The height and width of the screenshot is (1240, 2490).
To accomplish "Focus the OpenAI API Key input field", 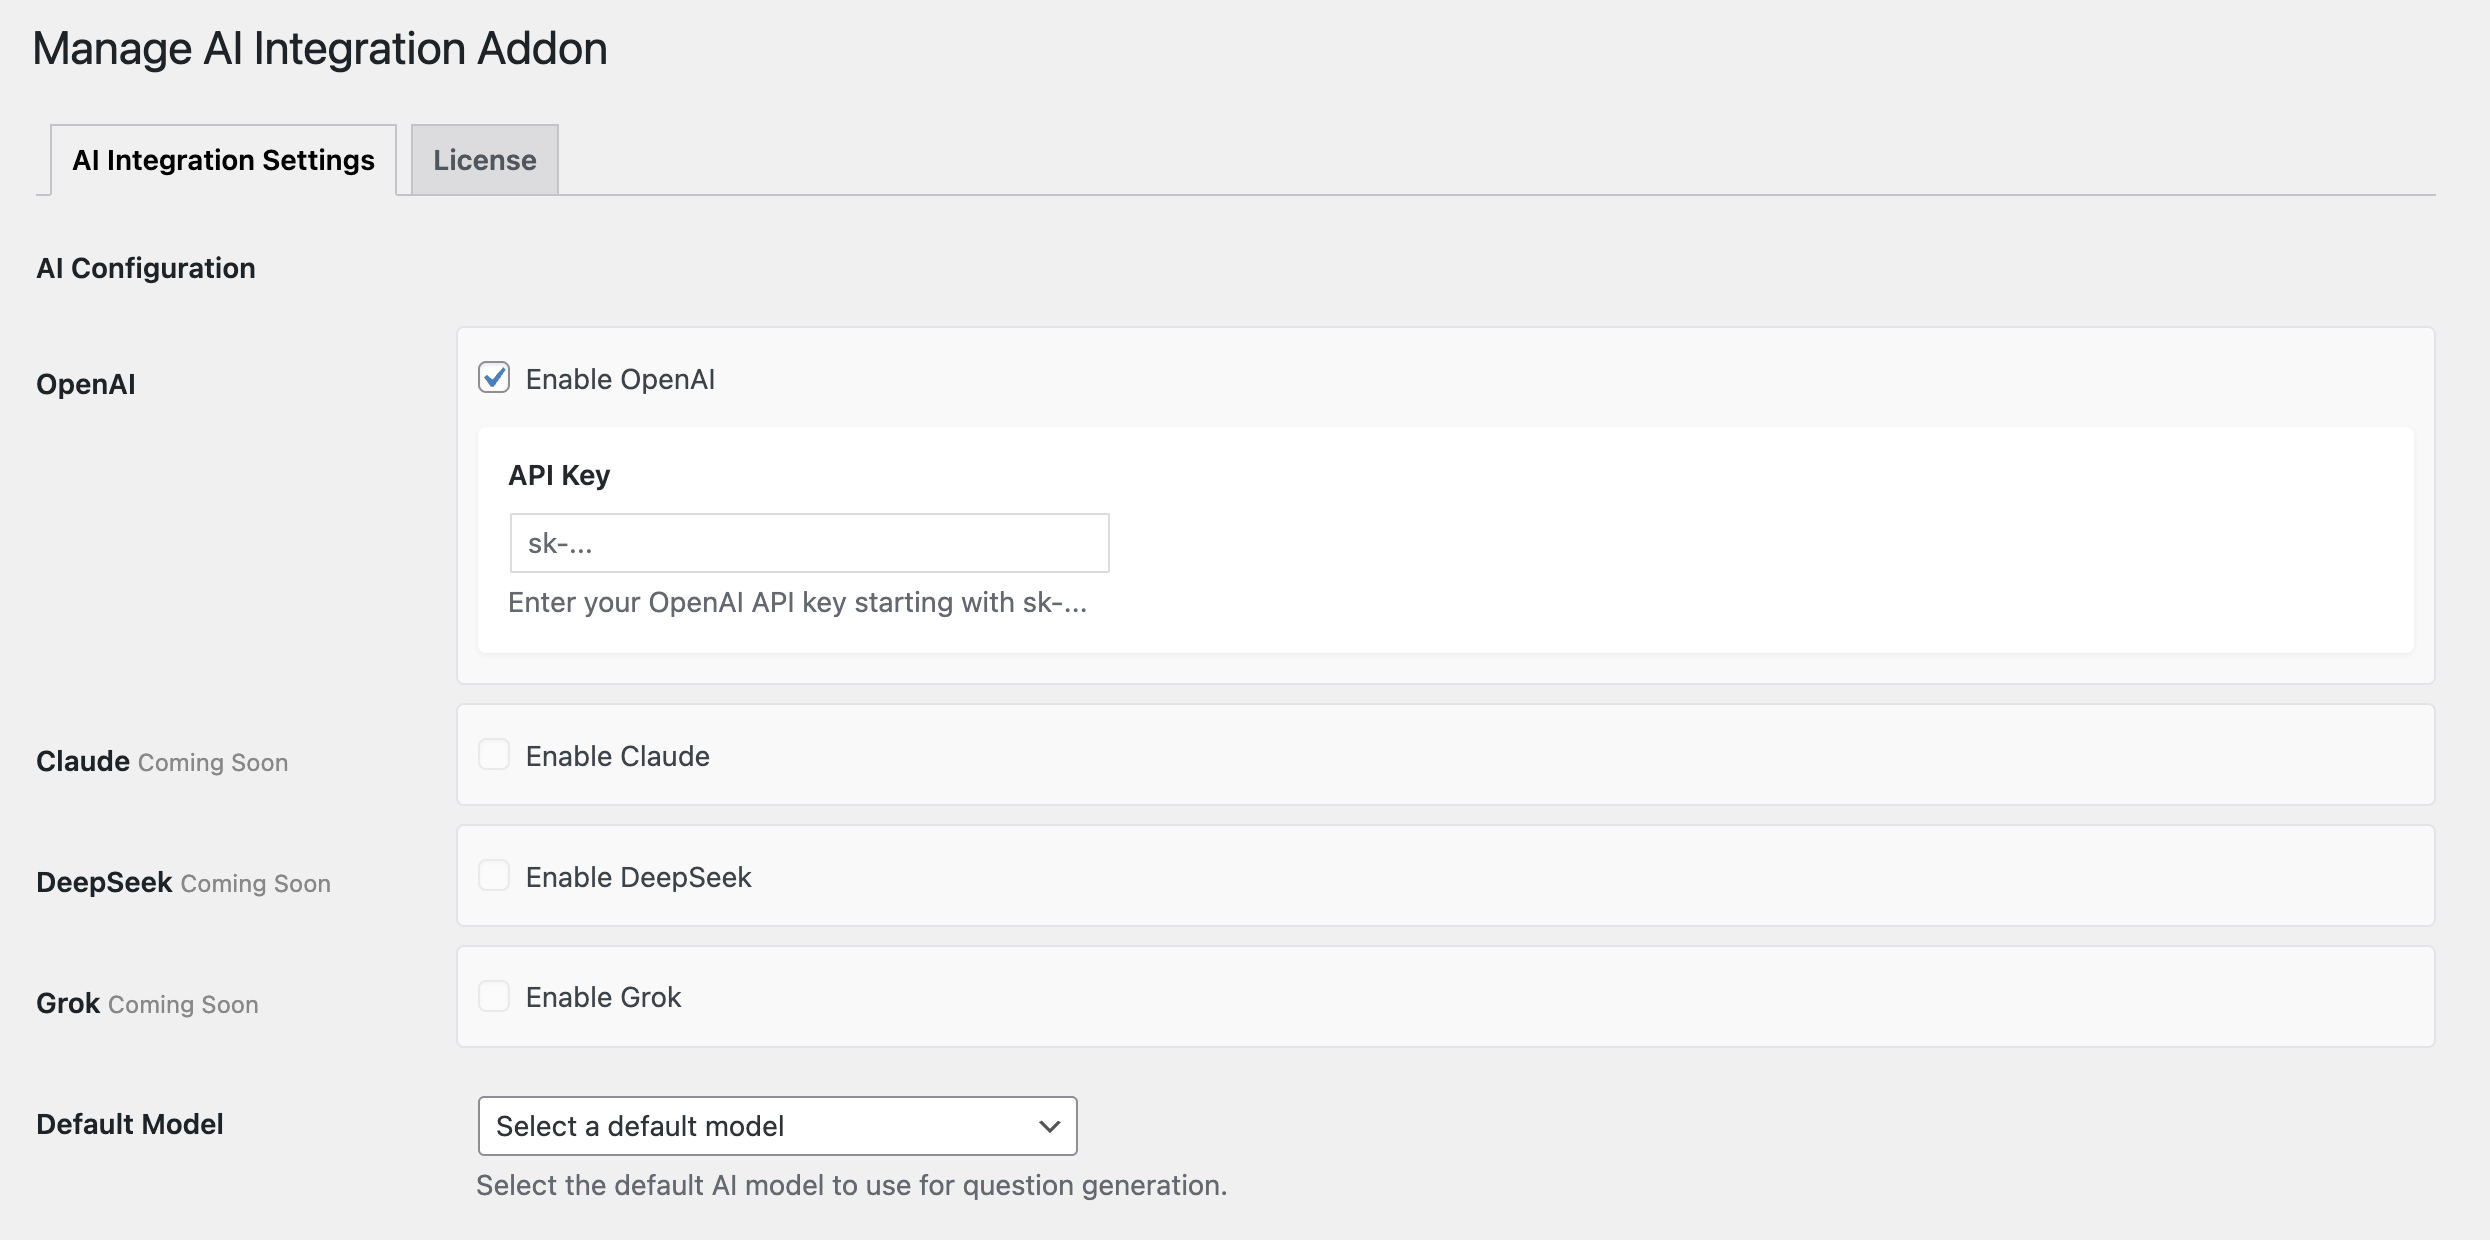I will pos(808,543).
